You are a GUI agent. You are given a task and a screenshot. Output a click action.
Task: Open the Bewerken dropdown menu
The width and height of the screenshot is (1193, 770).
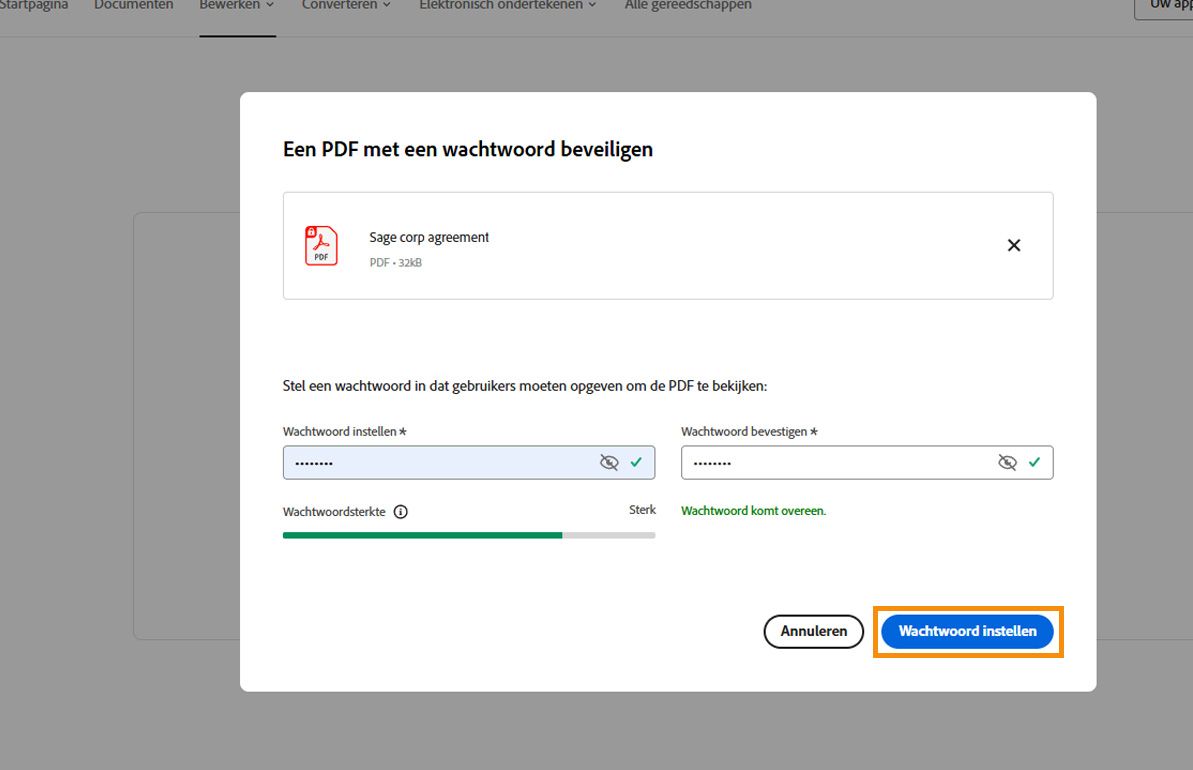pyautogui.click(x=236, y=5)
